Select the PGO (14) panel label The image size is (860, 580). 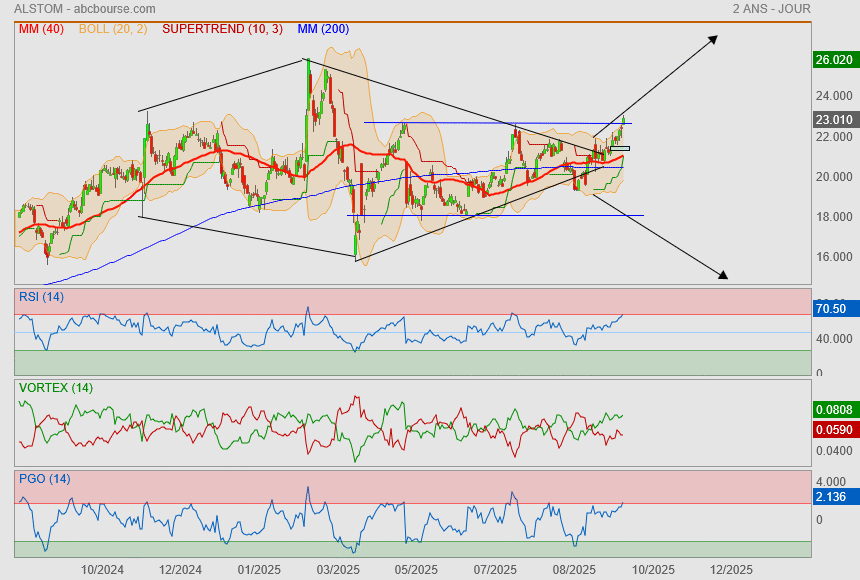(x=43, y=478)
